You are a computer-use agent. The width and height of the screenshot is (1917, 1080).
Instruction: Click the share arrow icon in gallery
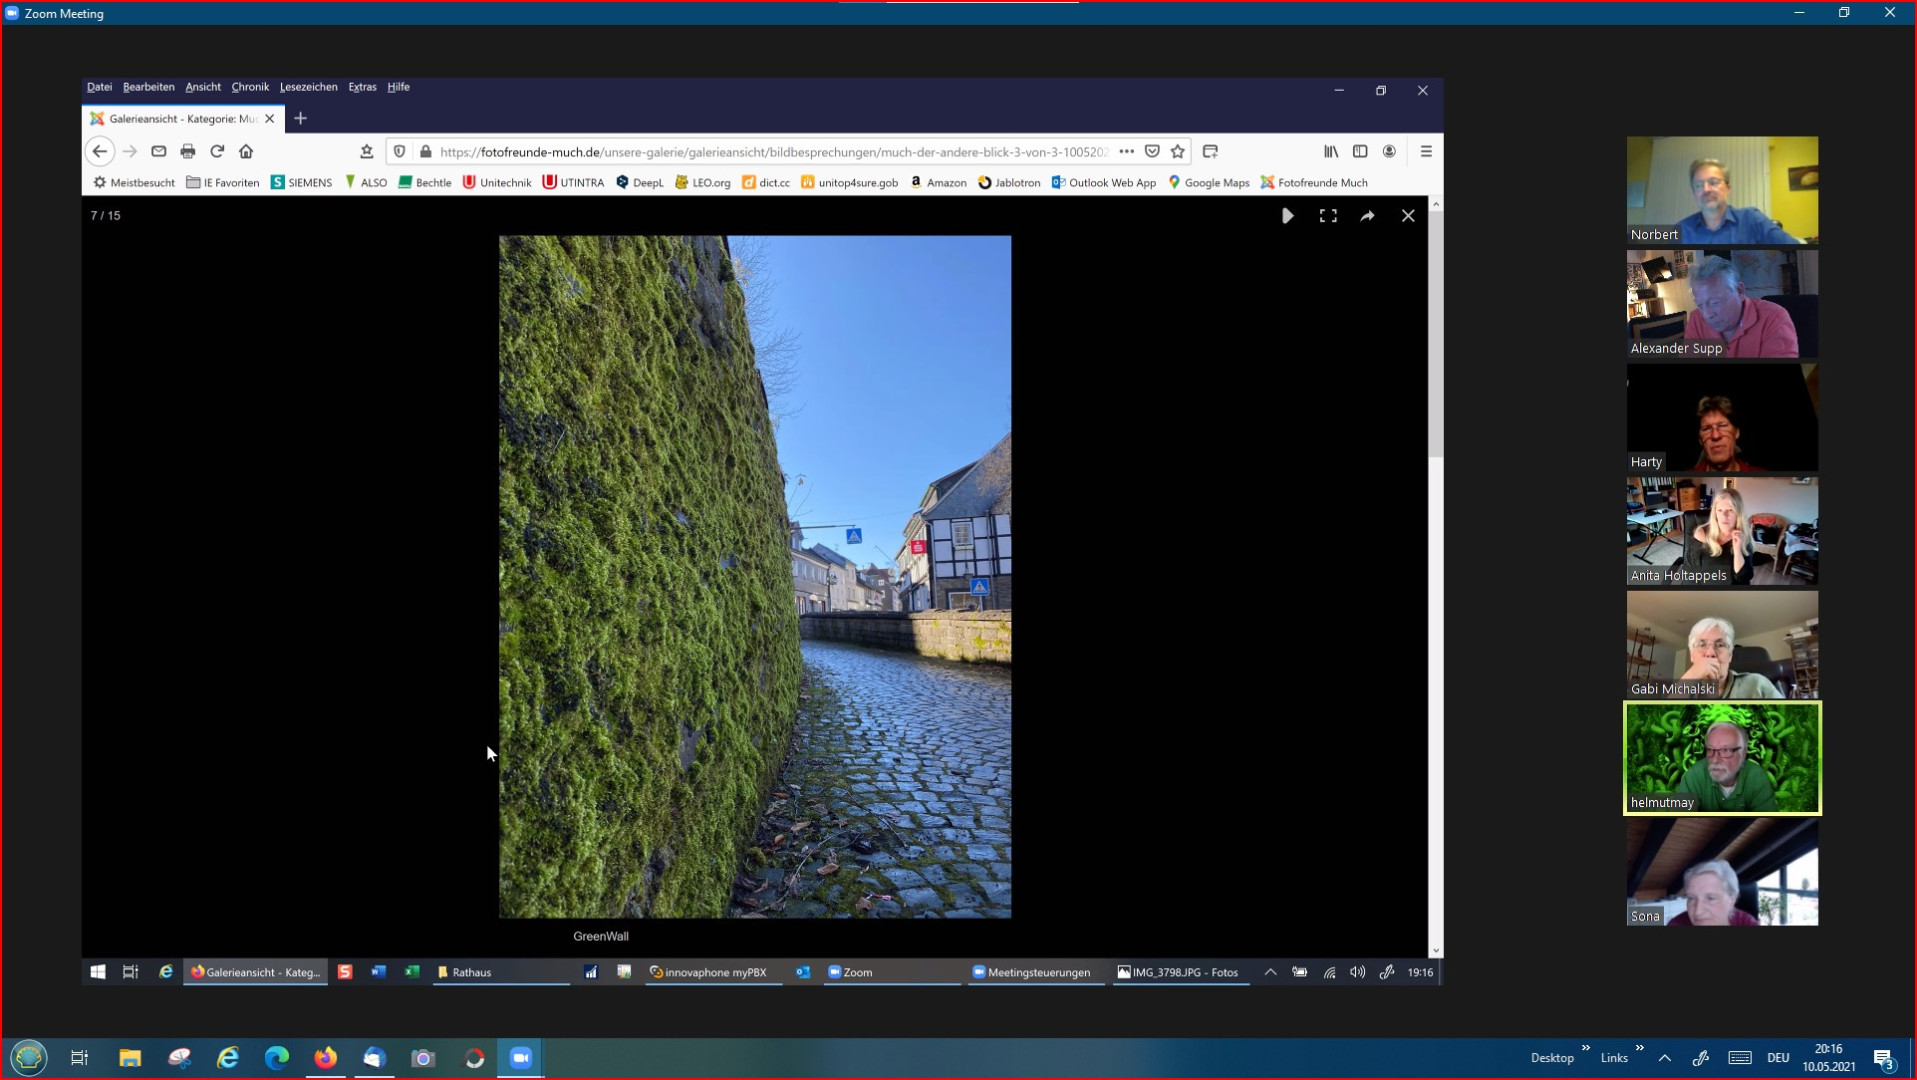[1367, 216]
